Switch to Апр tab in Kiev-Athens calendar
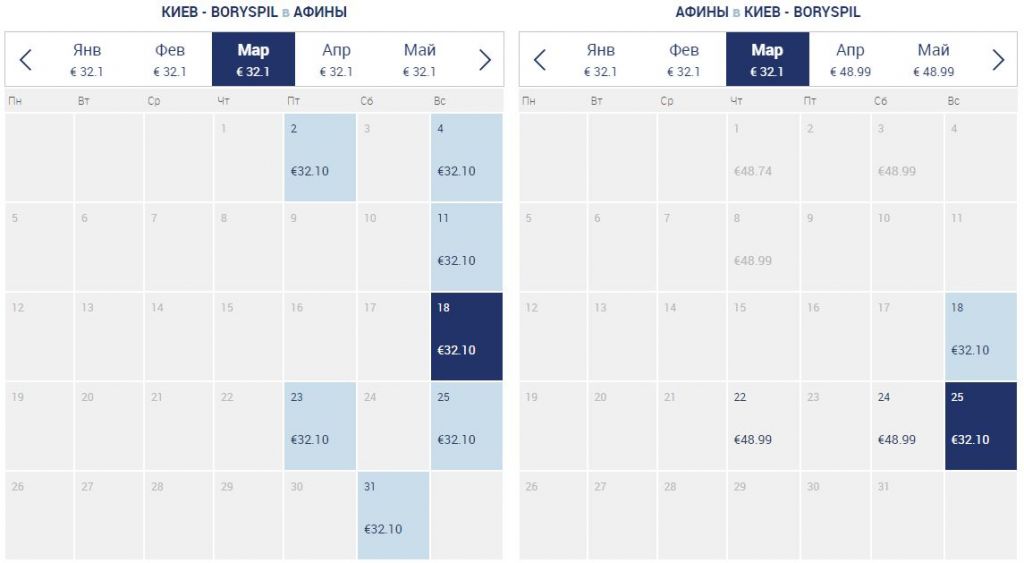This screenshot has width=1024, height=563. click(x=336, y=60)
